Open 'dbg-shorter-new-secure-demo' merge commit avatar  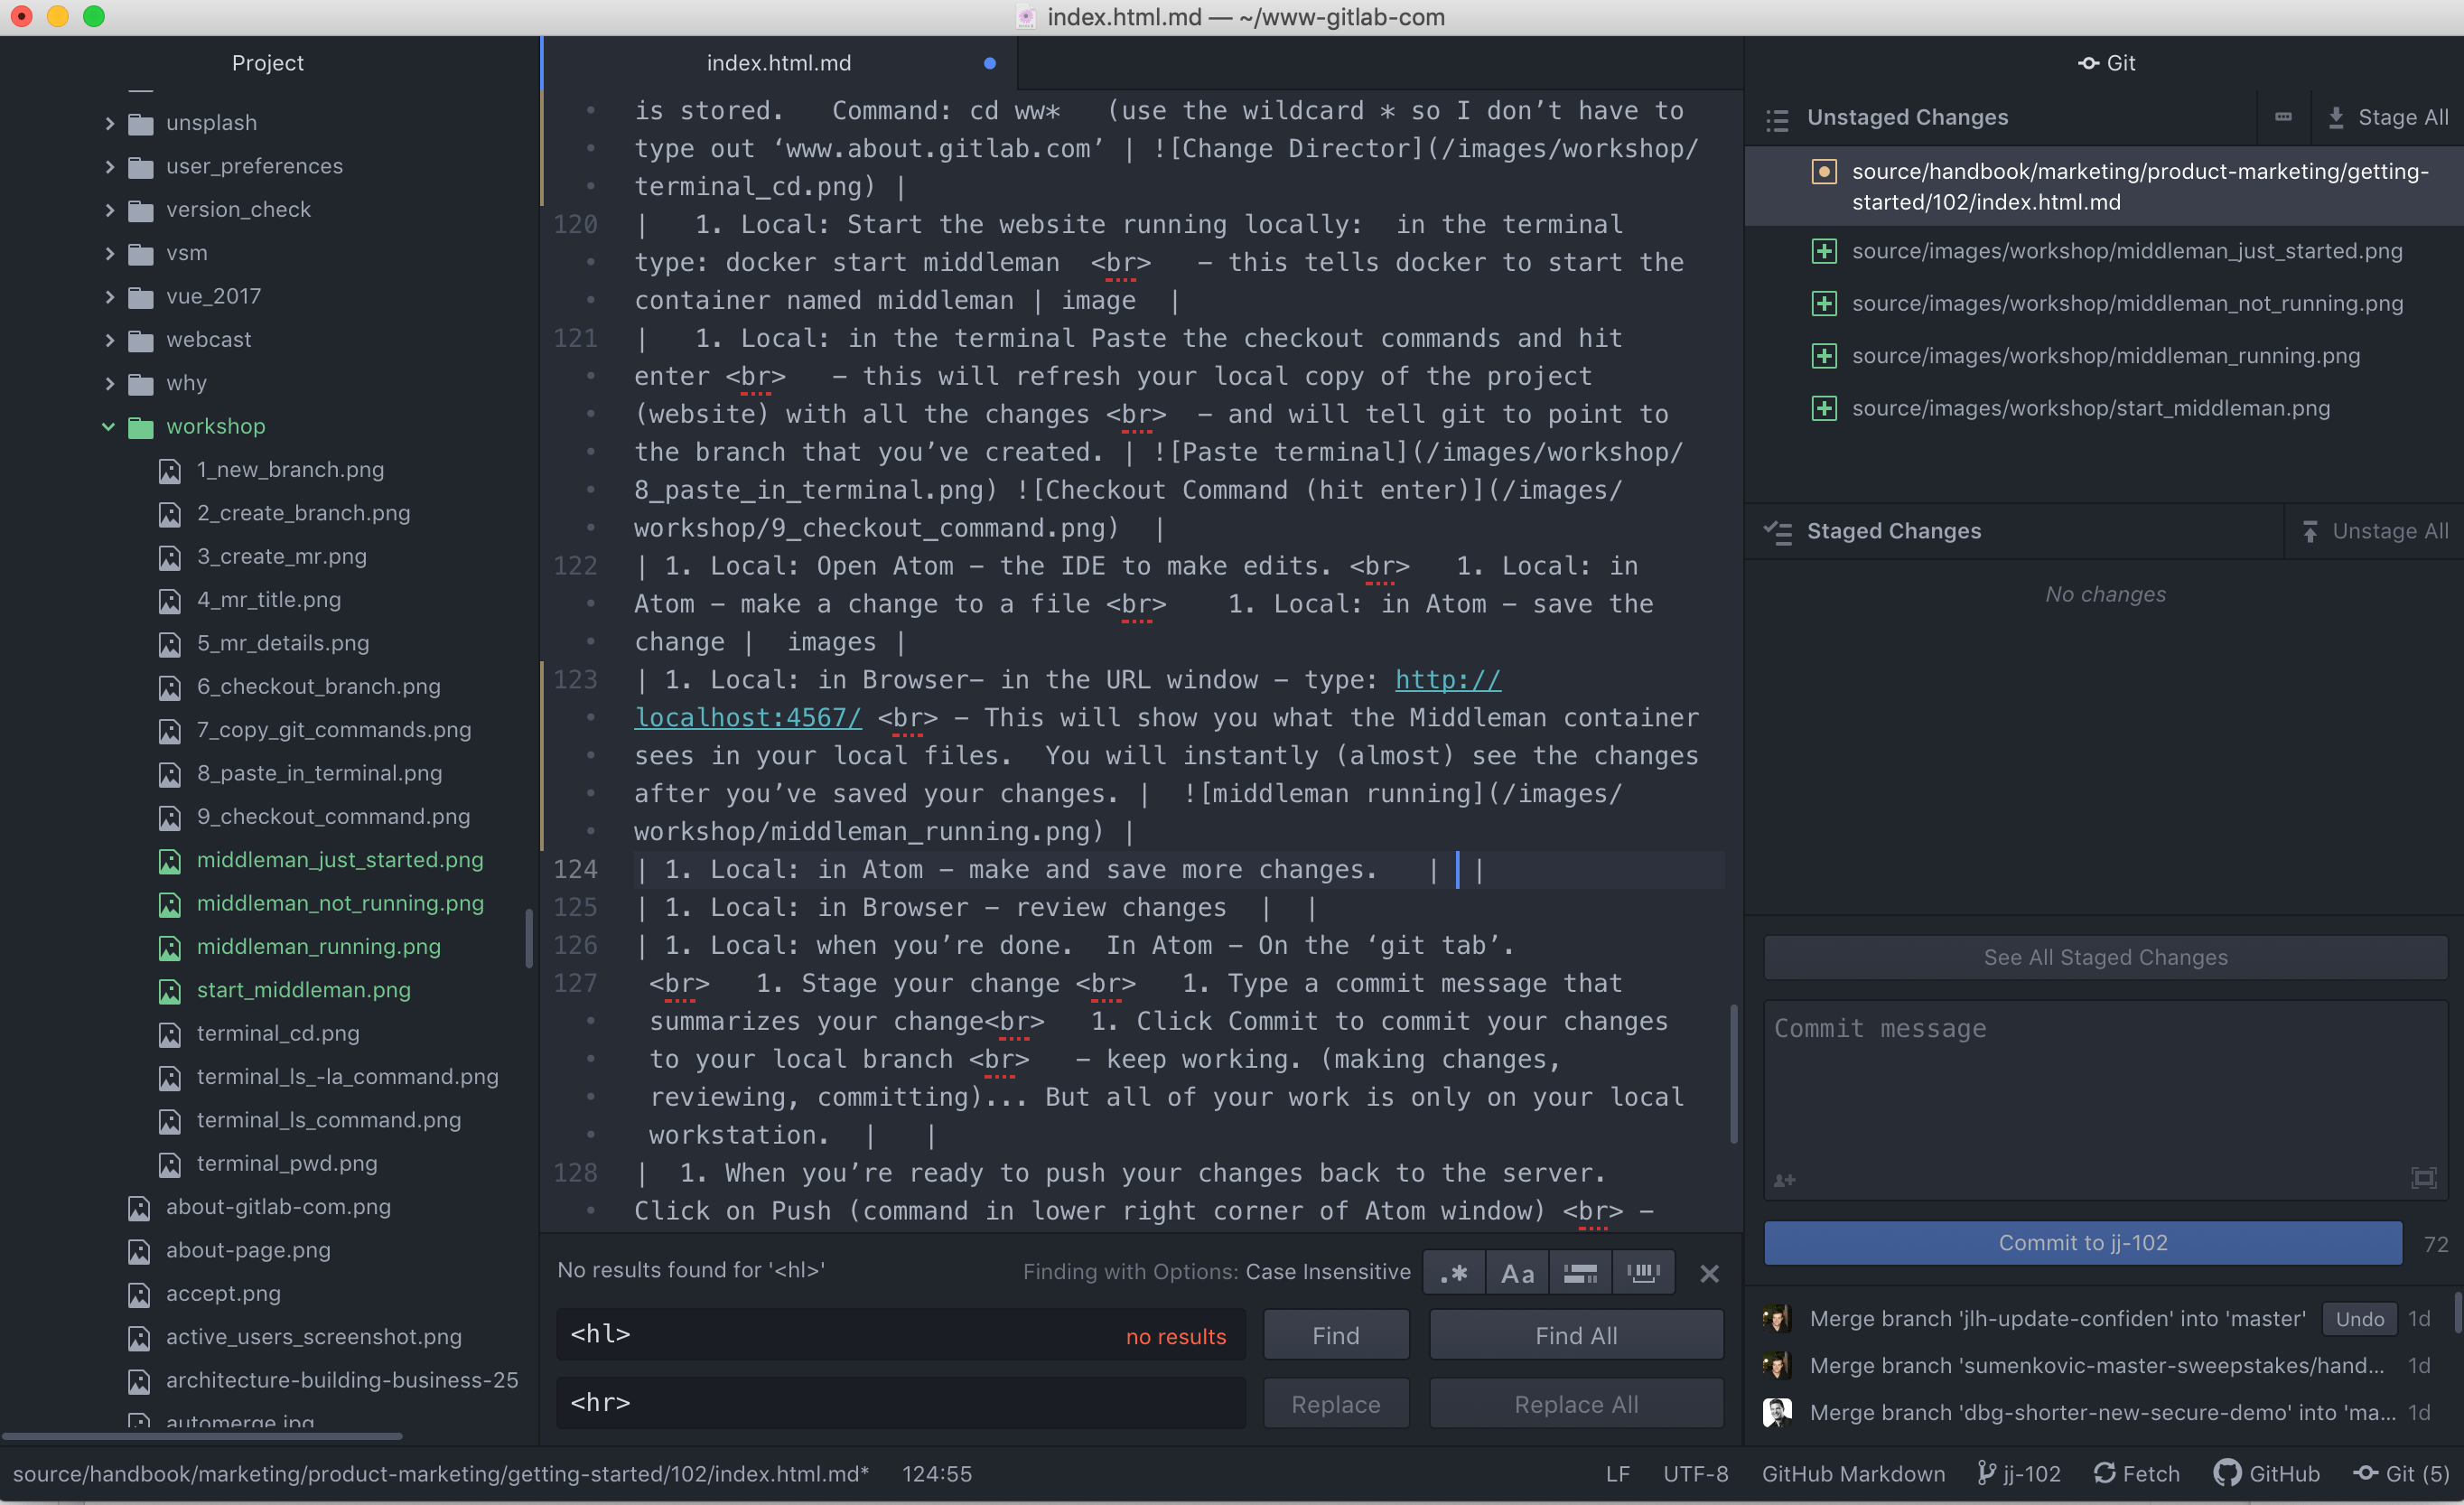1777,1413
